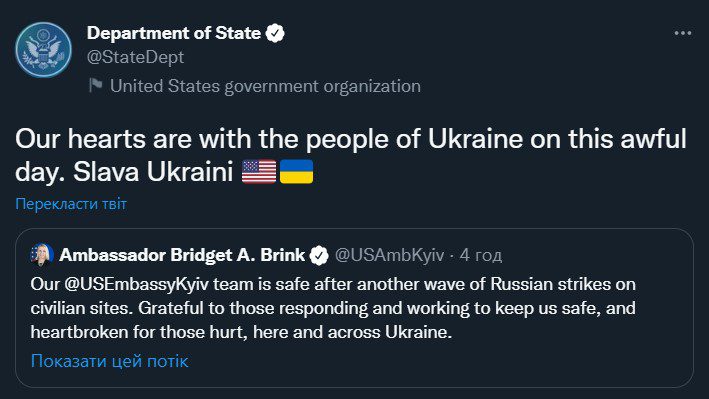Click the government organization flag icon
The image size is (709, 399).
(x=95, y=85)
